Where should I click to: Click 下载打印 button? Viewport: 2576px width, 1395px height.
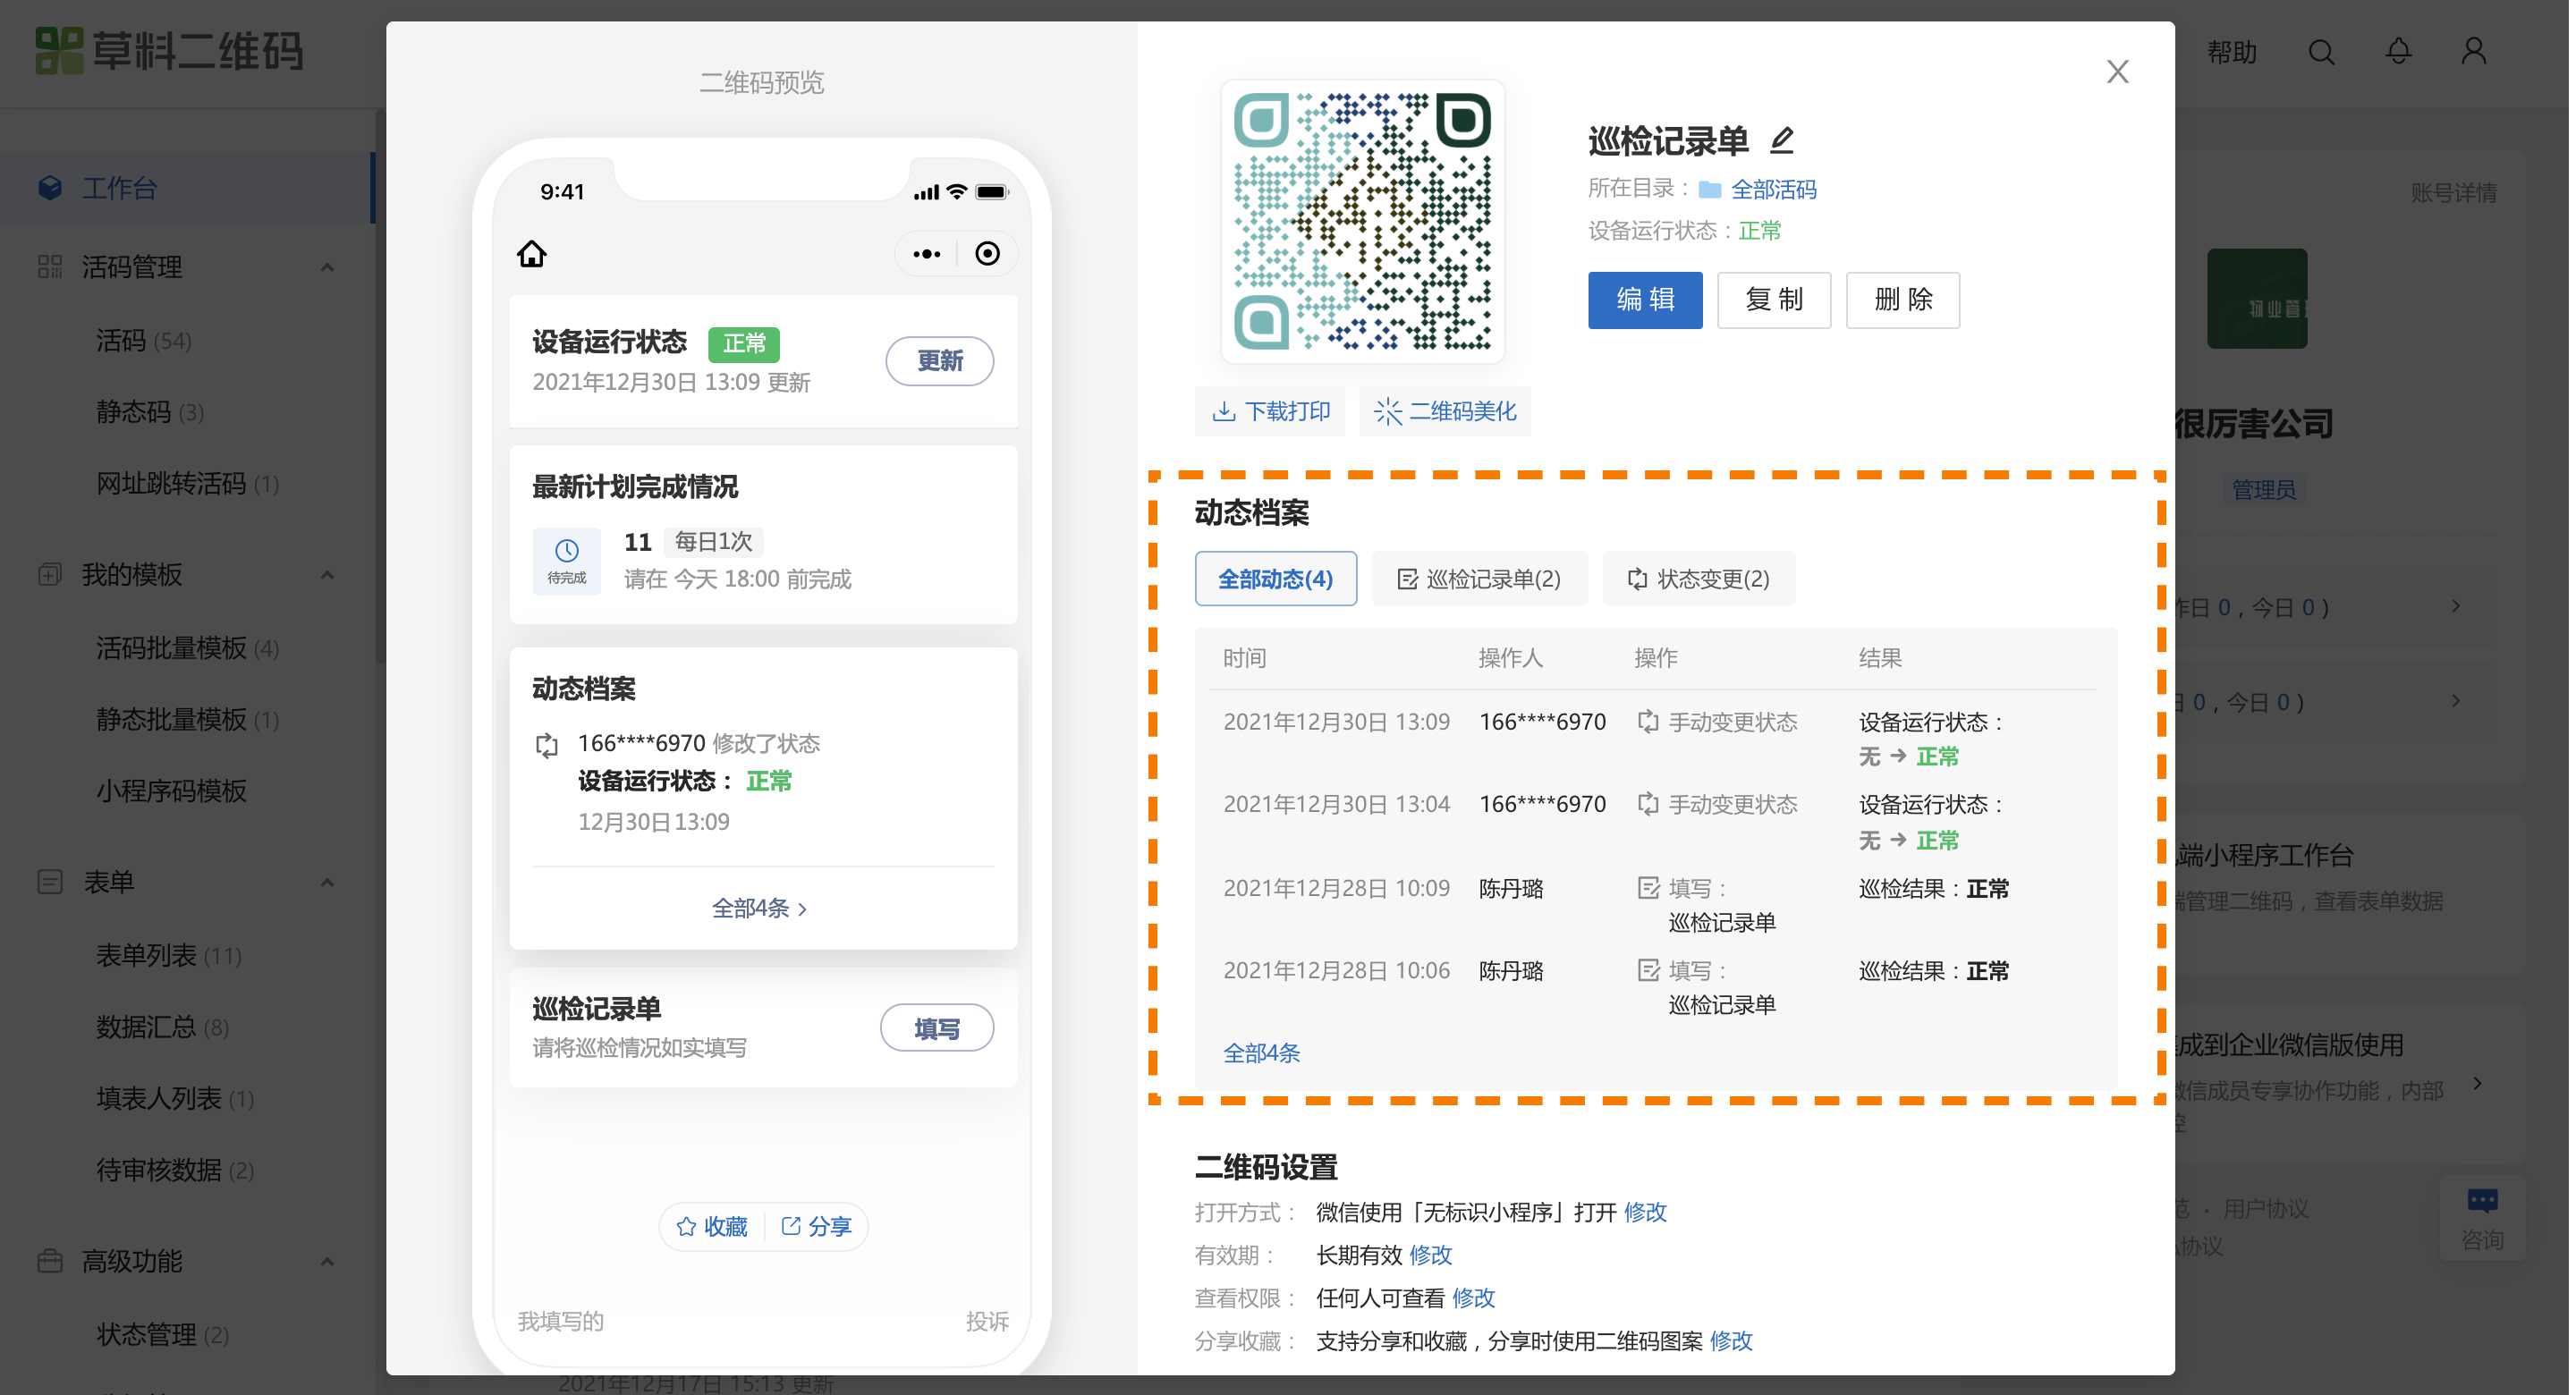pyautogui.click(x=1272, y=412)
